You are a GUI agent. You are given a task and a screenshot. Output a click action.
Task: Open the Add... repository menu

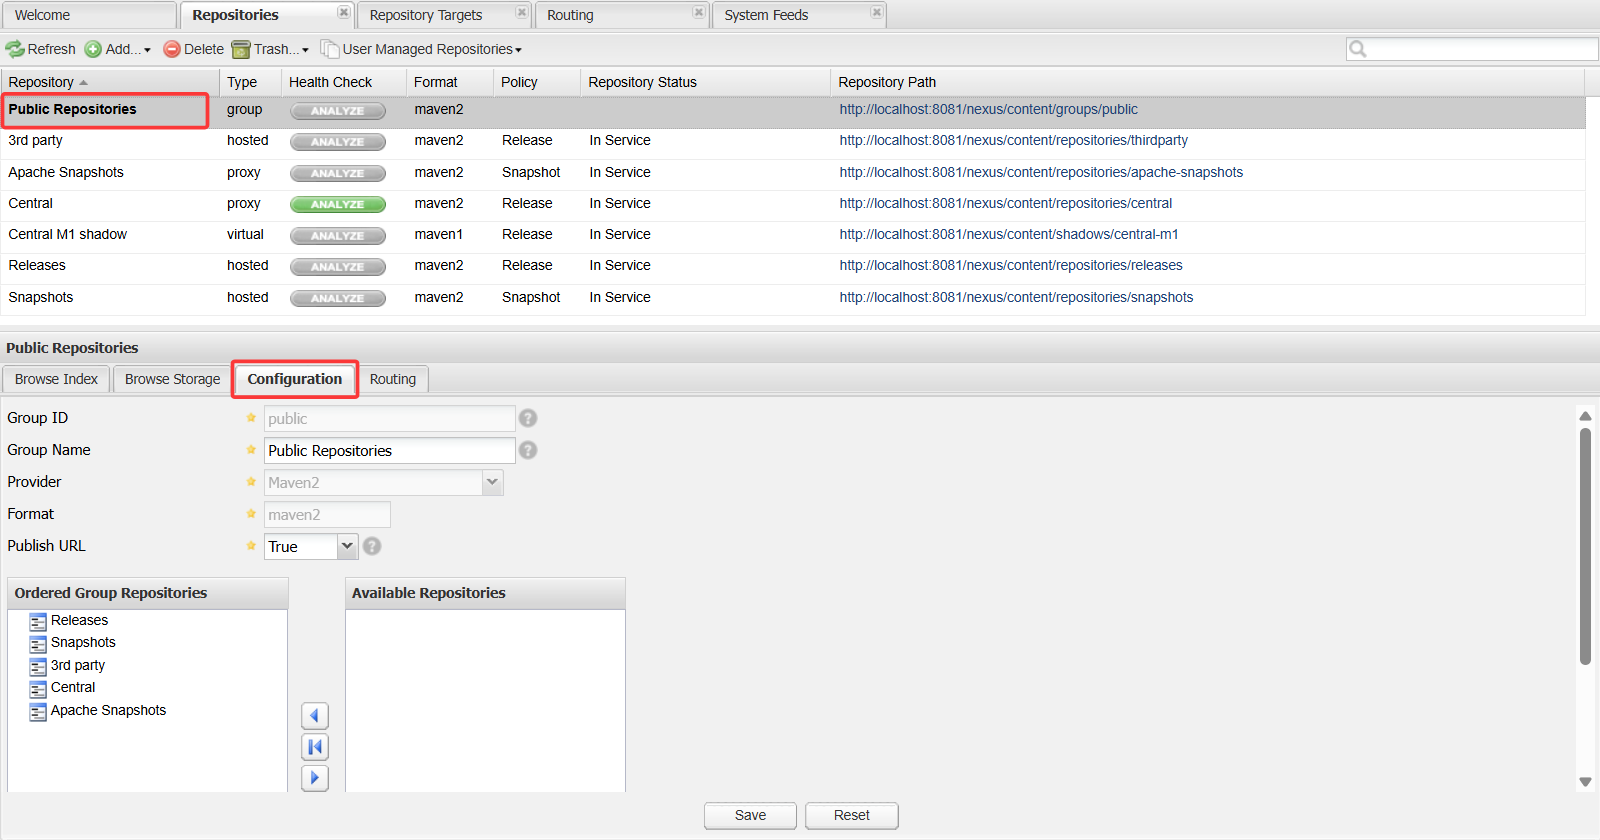(117, 49)
